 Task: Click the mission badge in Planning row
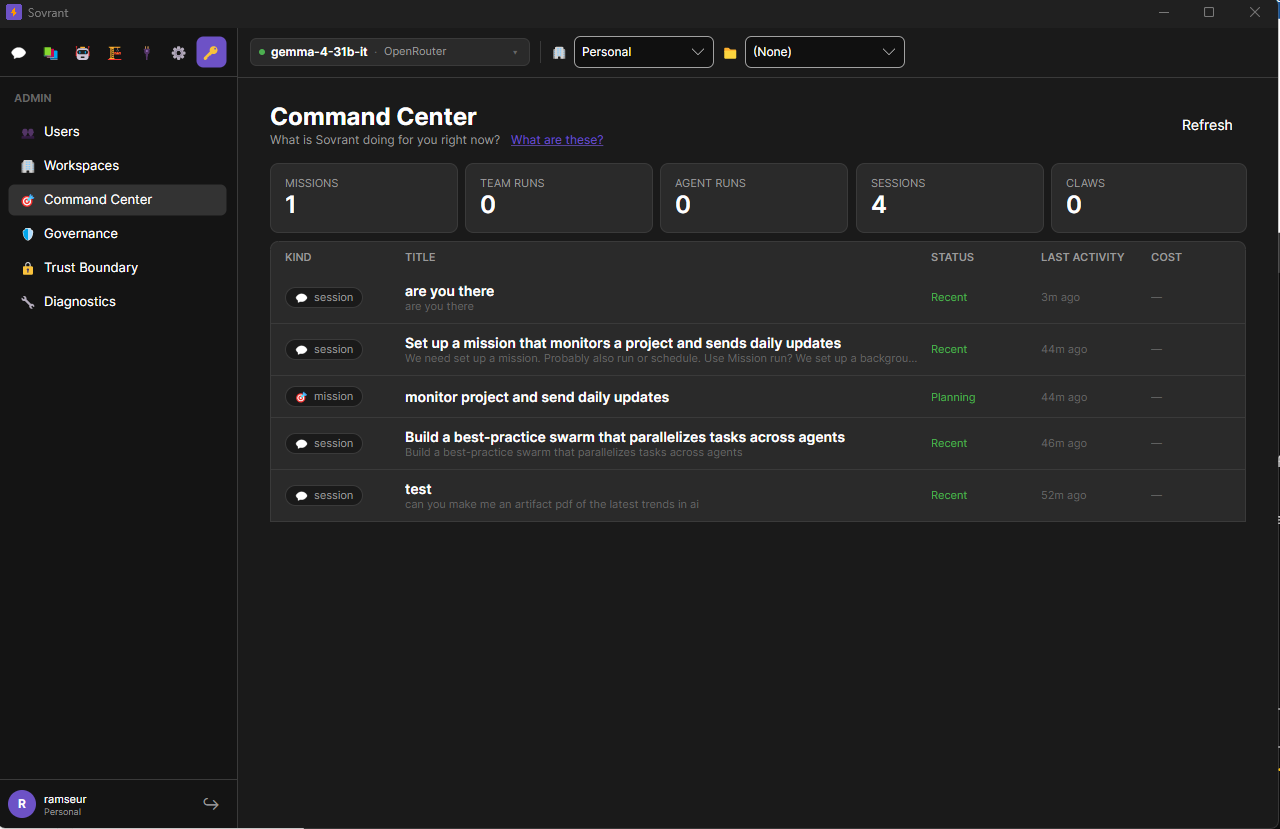point(324,397)
